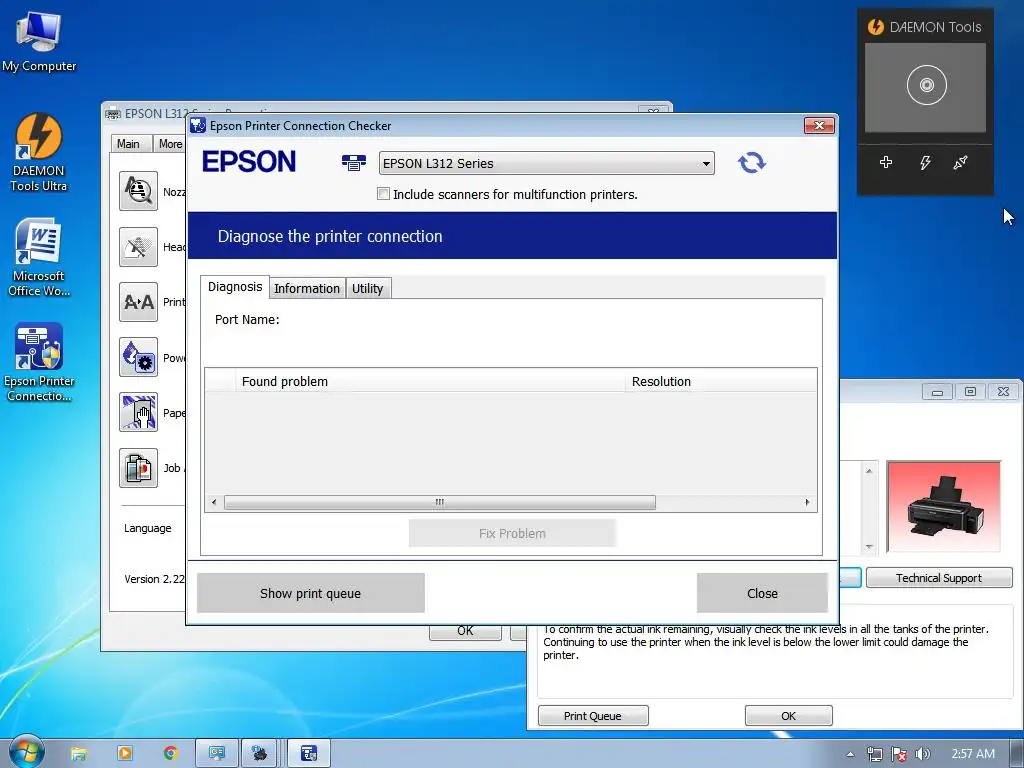Open Epson Printer Connection Checker desktop shortcut
Screen dimensions: 1024x768
pyautogui.click(x=39, y=362)
